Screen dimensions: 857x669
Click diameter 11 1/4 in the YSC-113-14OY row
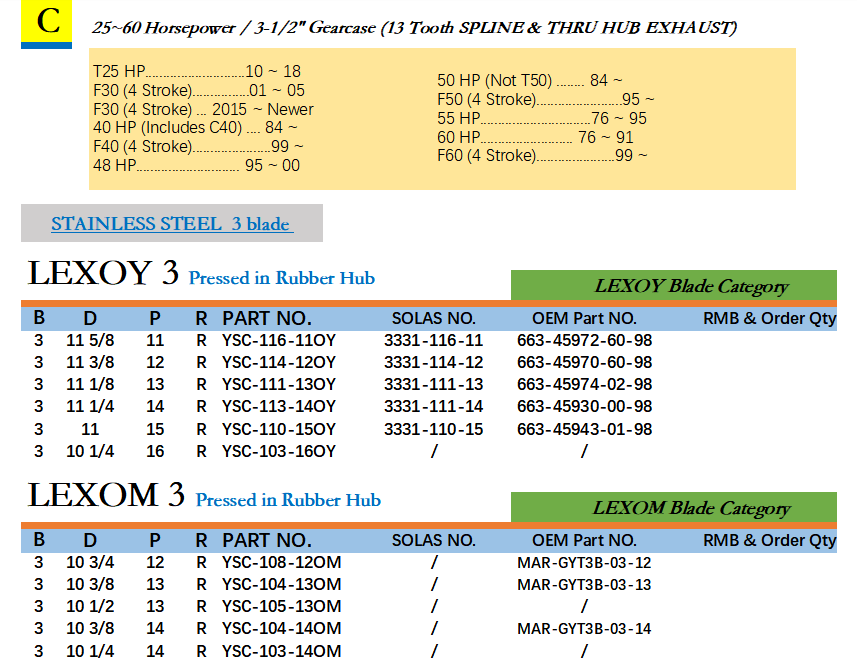click(x=90, y=406)
